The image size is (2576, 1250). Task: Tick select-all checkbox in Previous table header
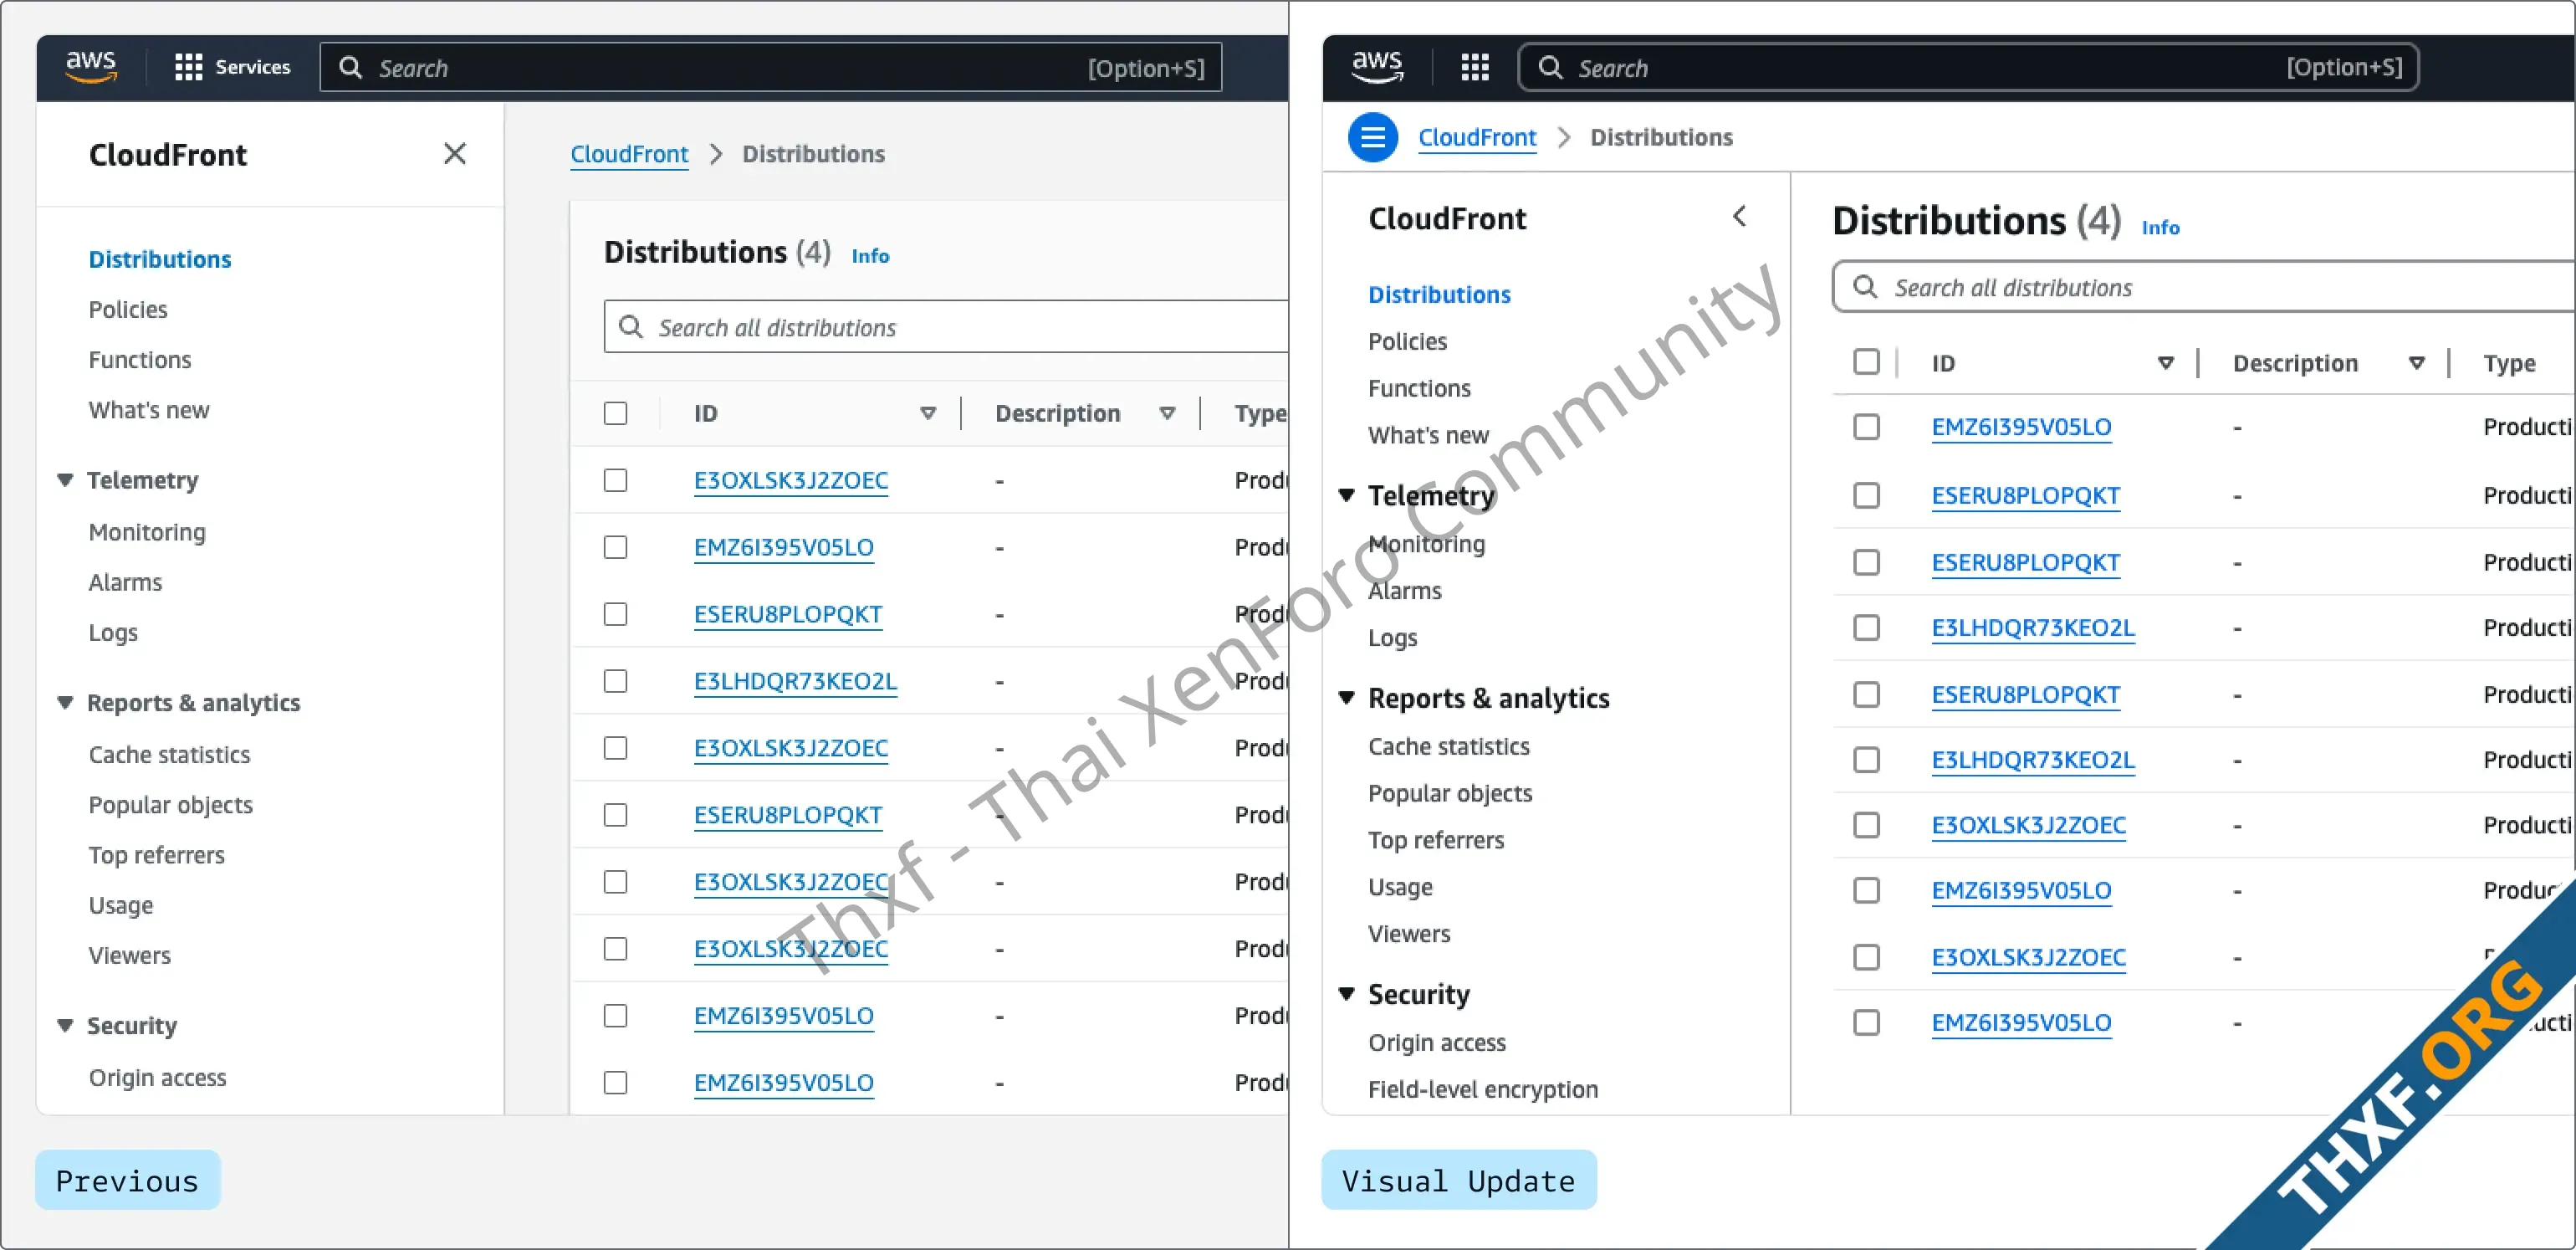point(616,413)
